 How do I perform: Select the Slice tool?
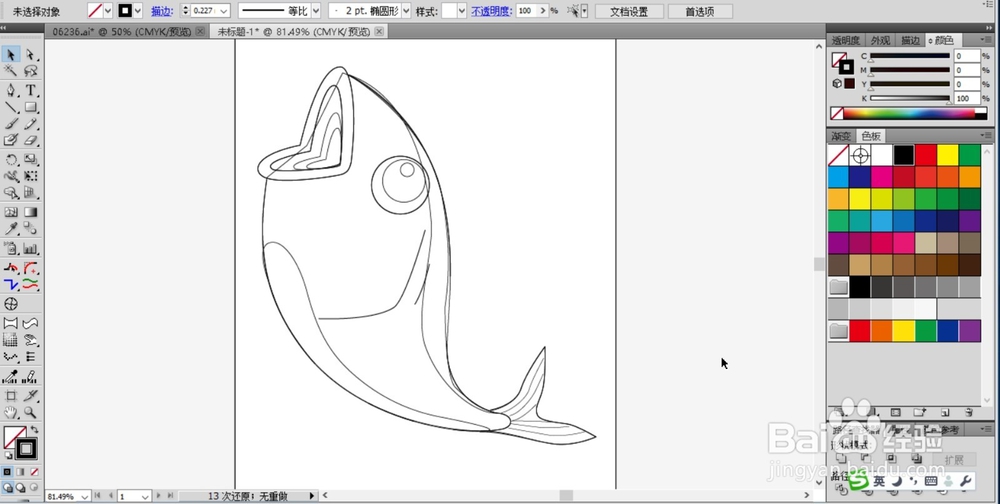(30, 396)
